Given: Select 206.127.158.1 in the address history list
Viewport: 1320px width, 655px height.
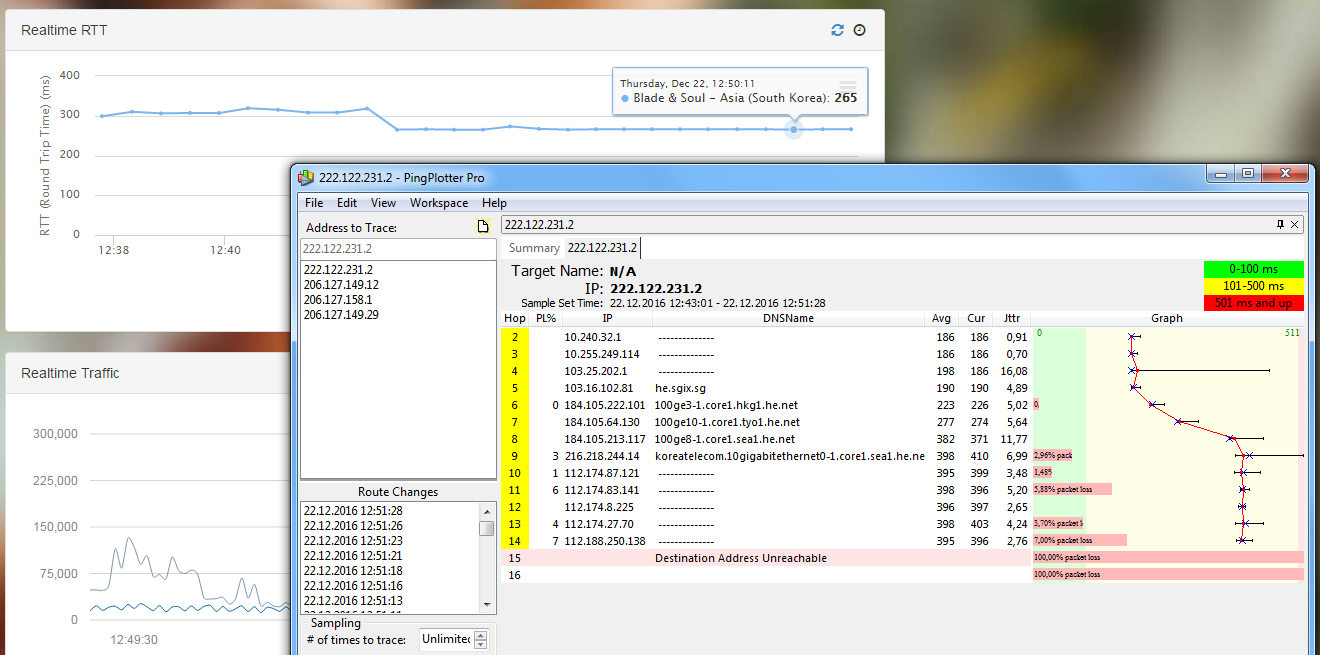Looking at the screenshot, I should click(x=338, y=300).
